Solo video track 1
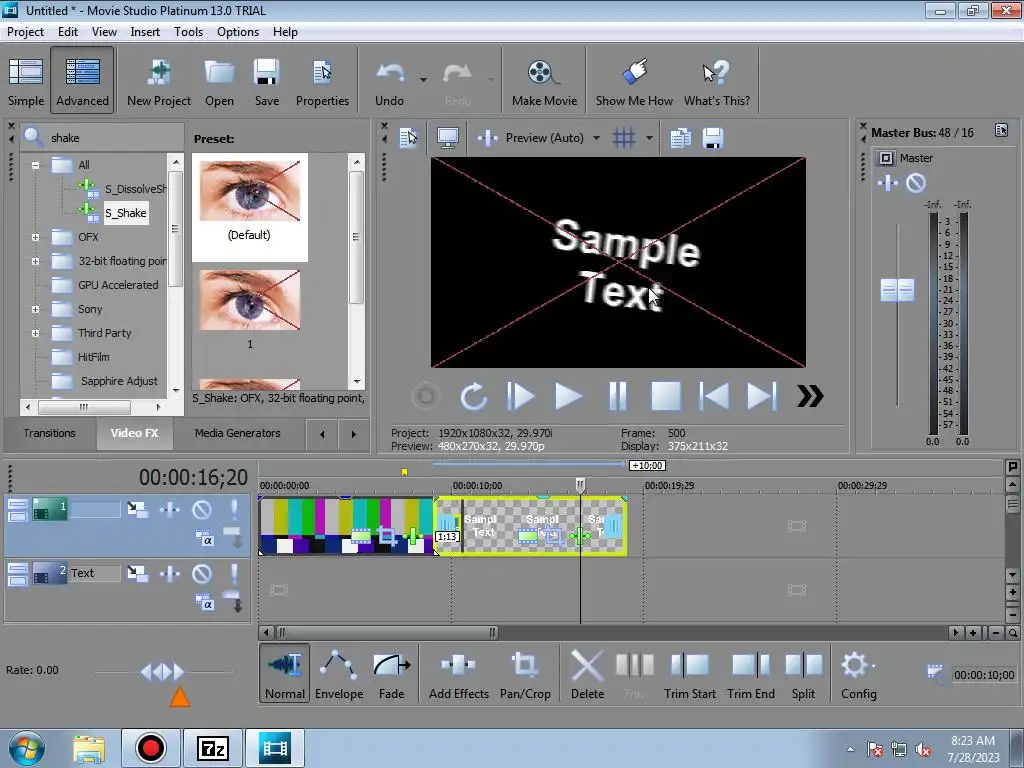This screenshot has width=1024, height=768. (x=234, y=509)
